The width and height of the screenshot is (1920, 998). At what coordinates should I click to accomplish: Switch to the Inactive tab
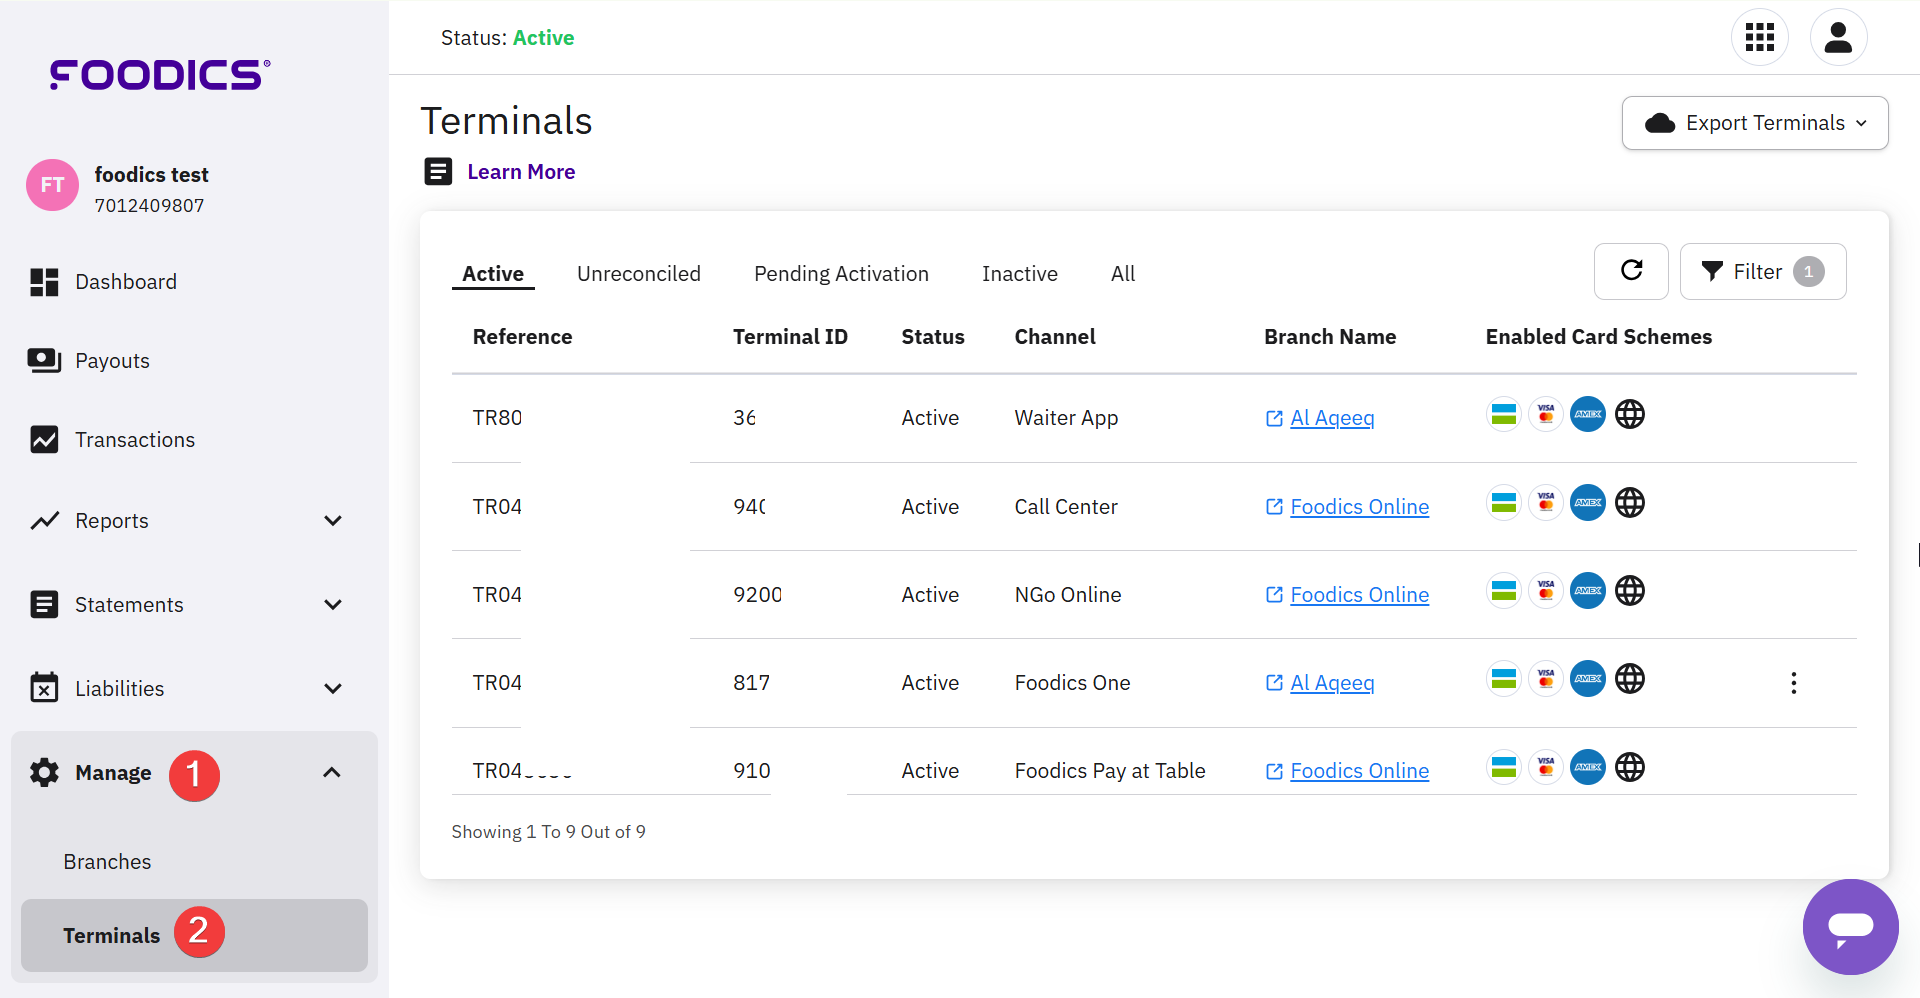click(1020, 274)
